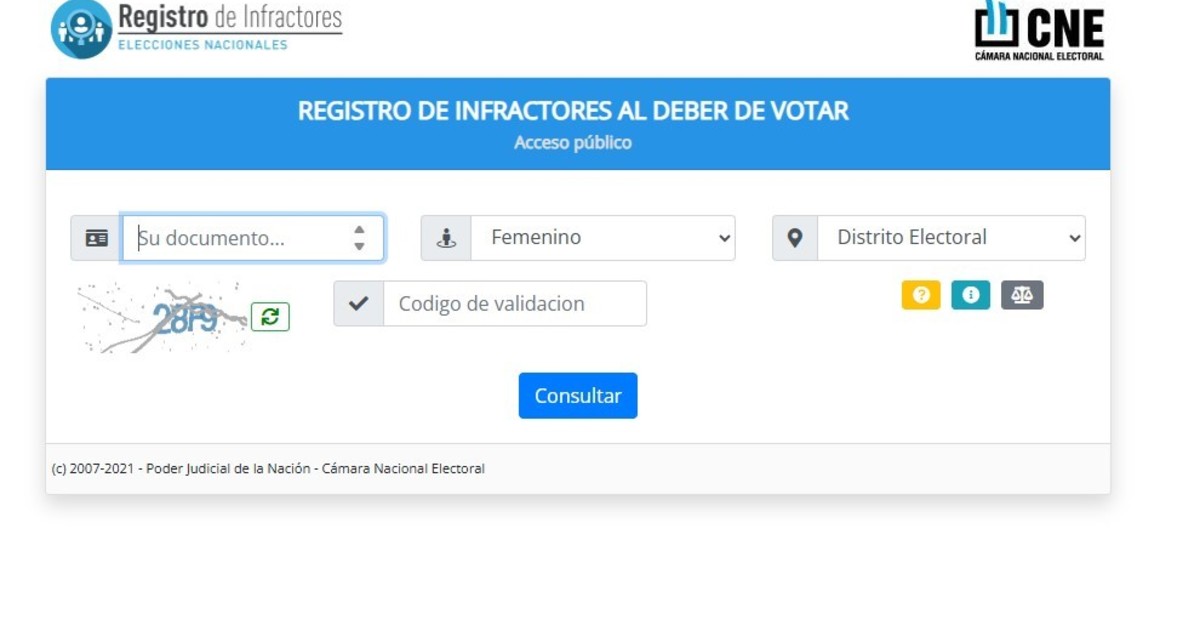The width and height of the screenshot is (1200, 630).
Task: Click into the Codigo de validacion field
Action: pyautogui.click(x=514, y=304)
